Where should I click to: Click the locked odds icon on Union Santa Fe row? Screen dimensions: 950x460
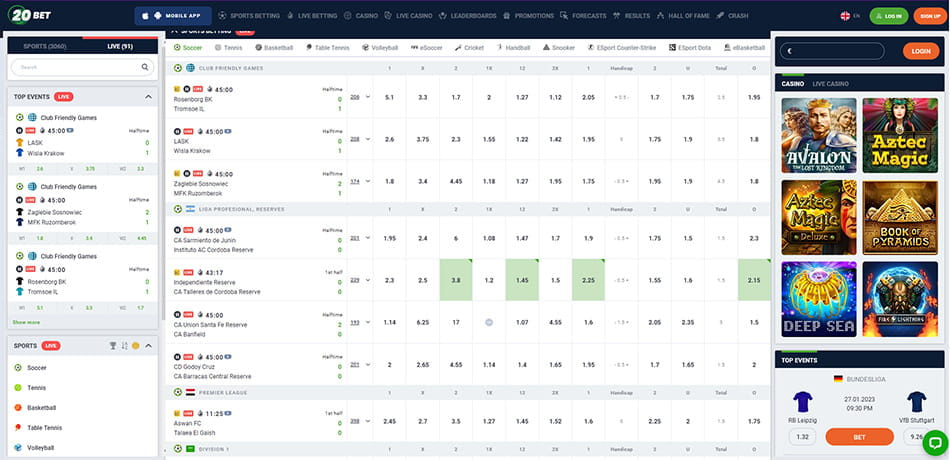[489, 322]
